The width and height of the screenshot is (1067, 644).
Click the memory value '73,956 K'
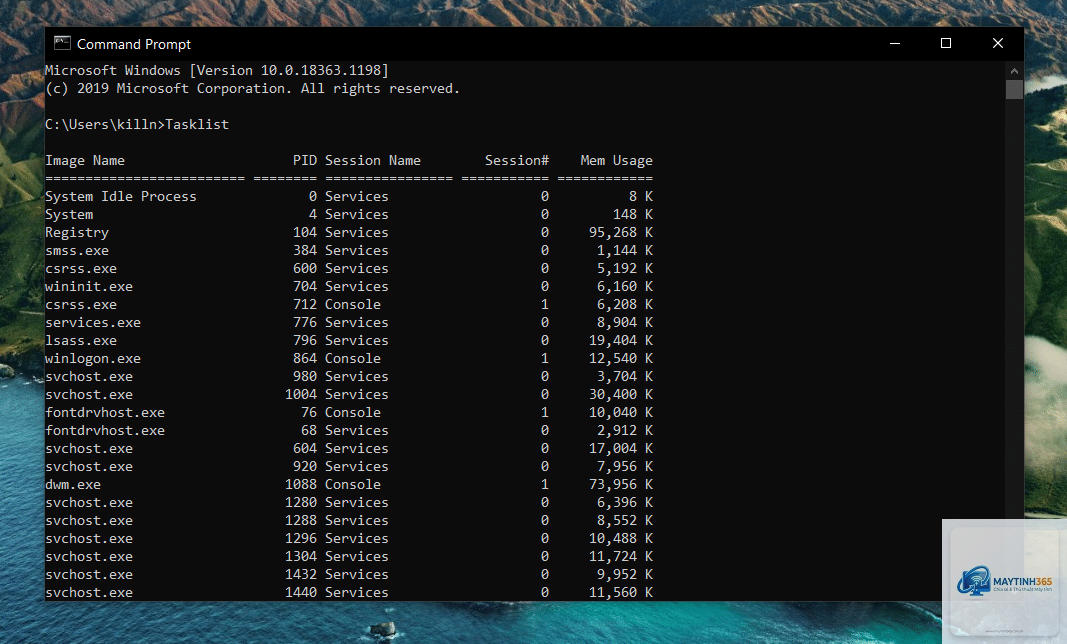click(x=621, y=485)
